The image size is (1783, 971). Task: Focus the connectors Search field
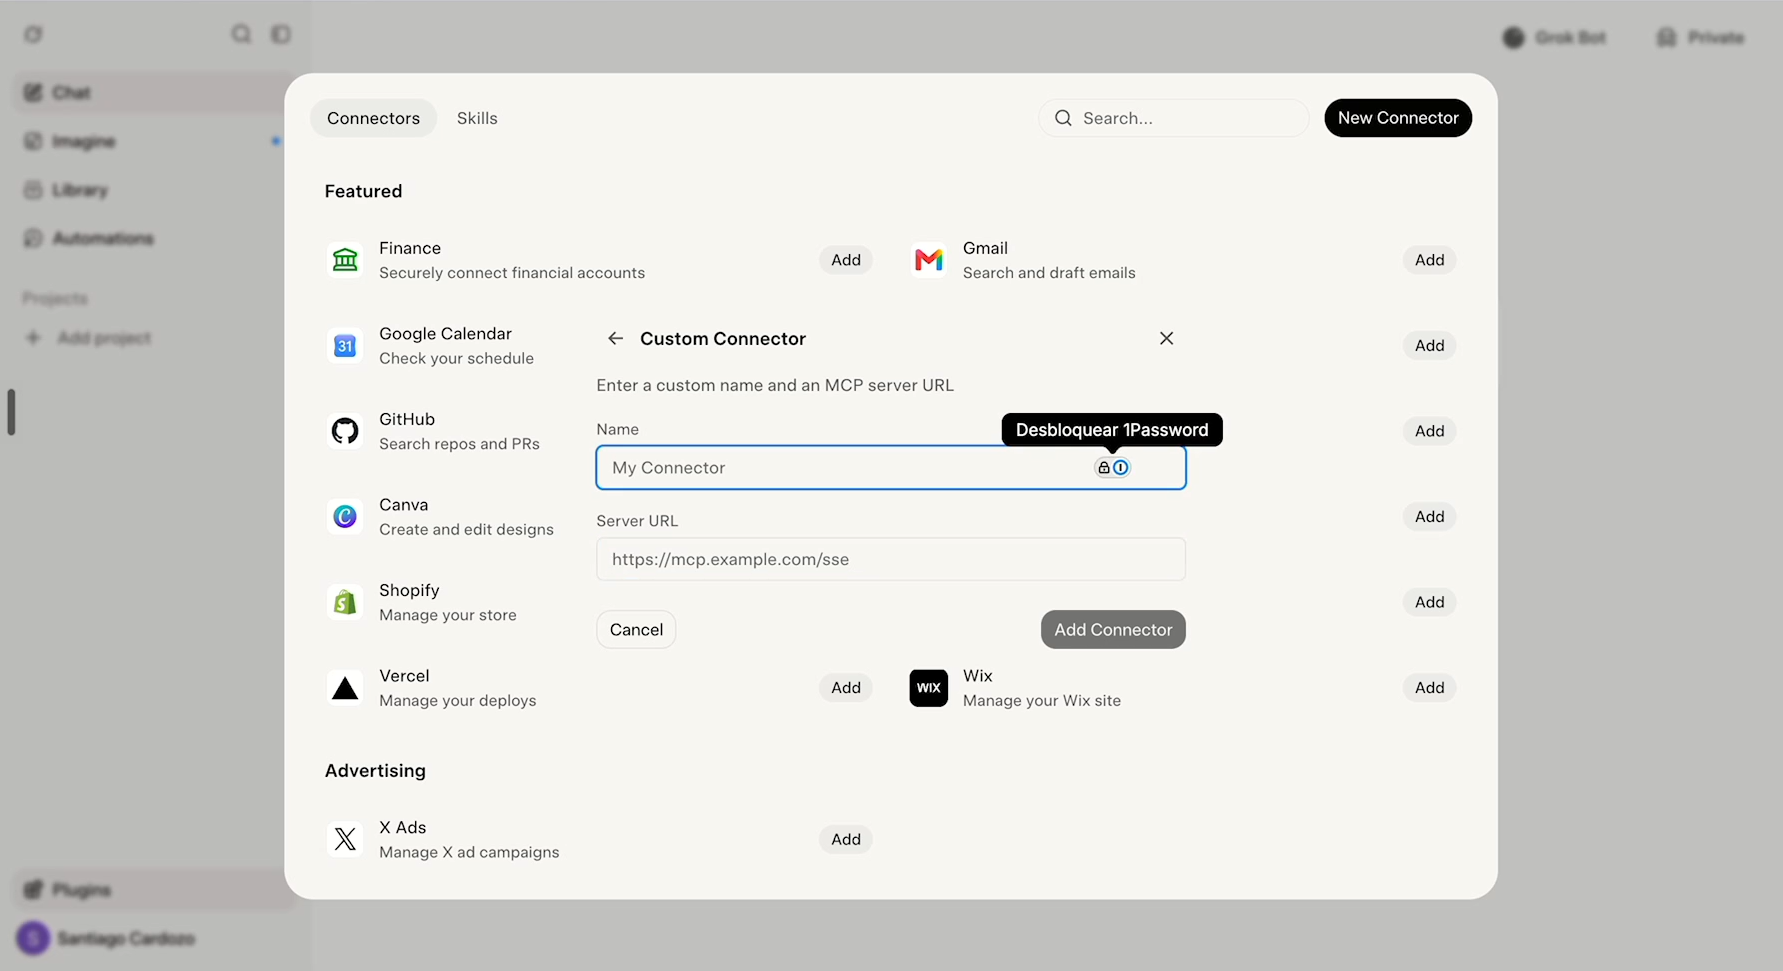point(1174,118)
